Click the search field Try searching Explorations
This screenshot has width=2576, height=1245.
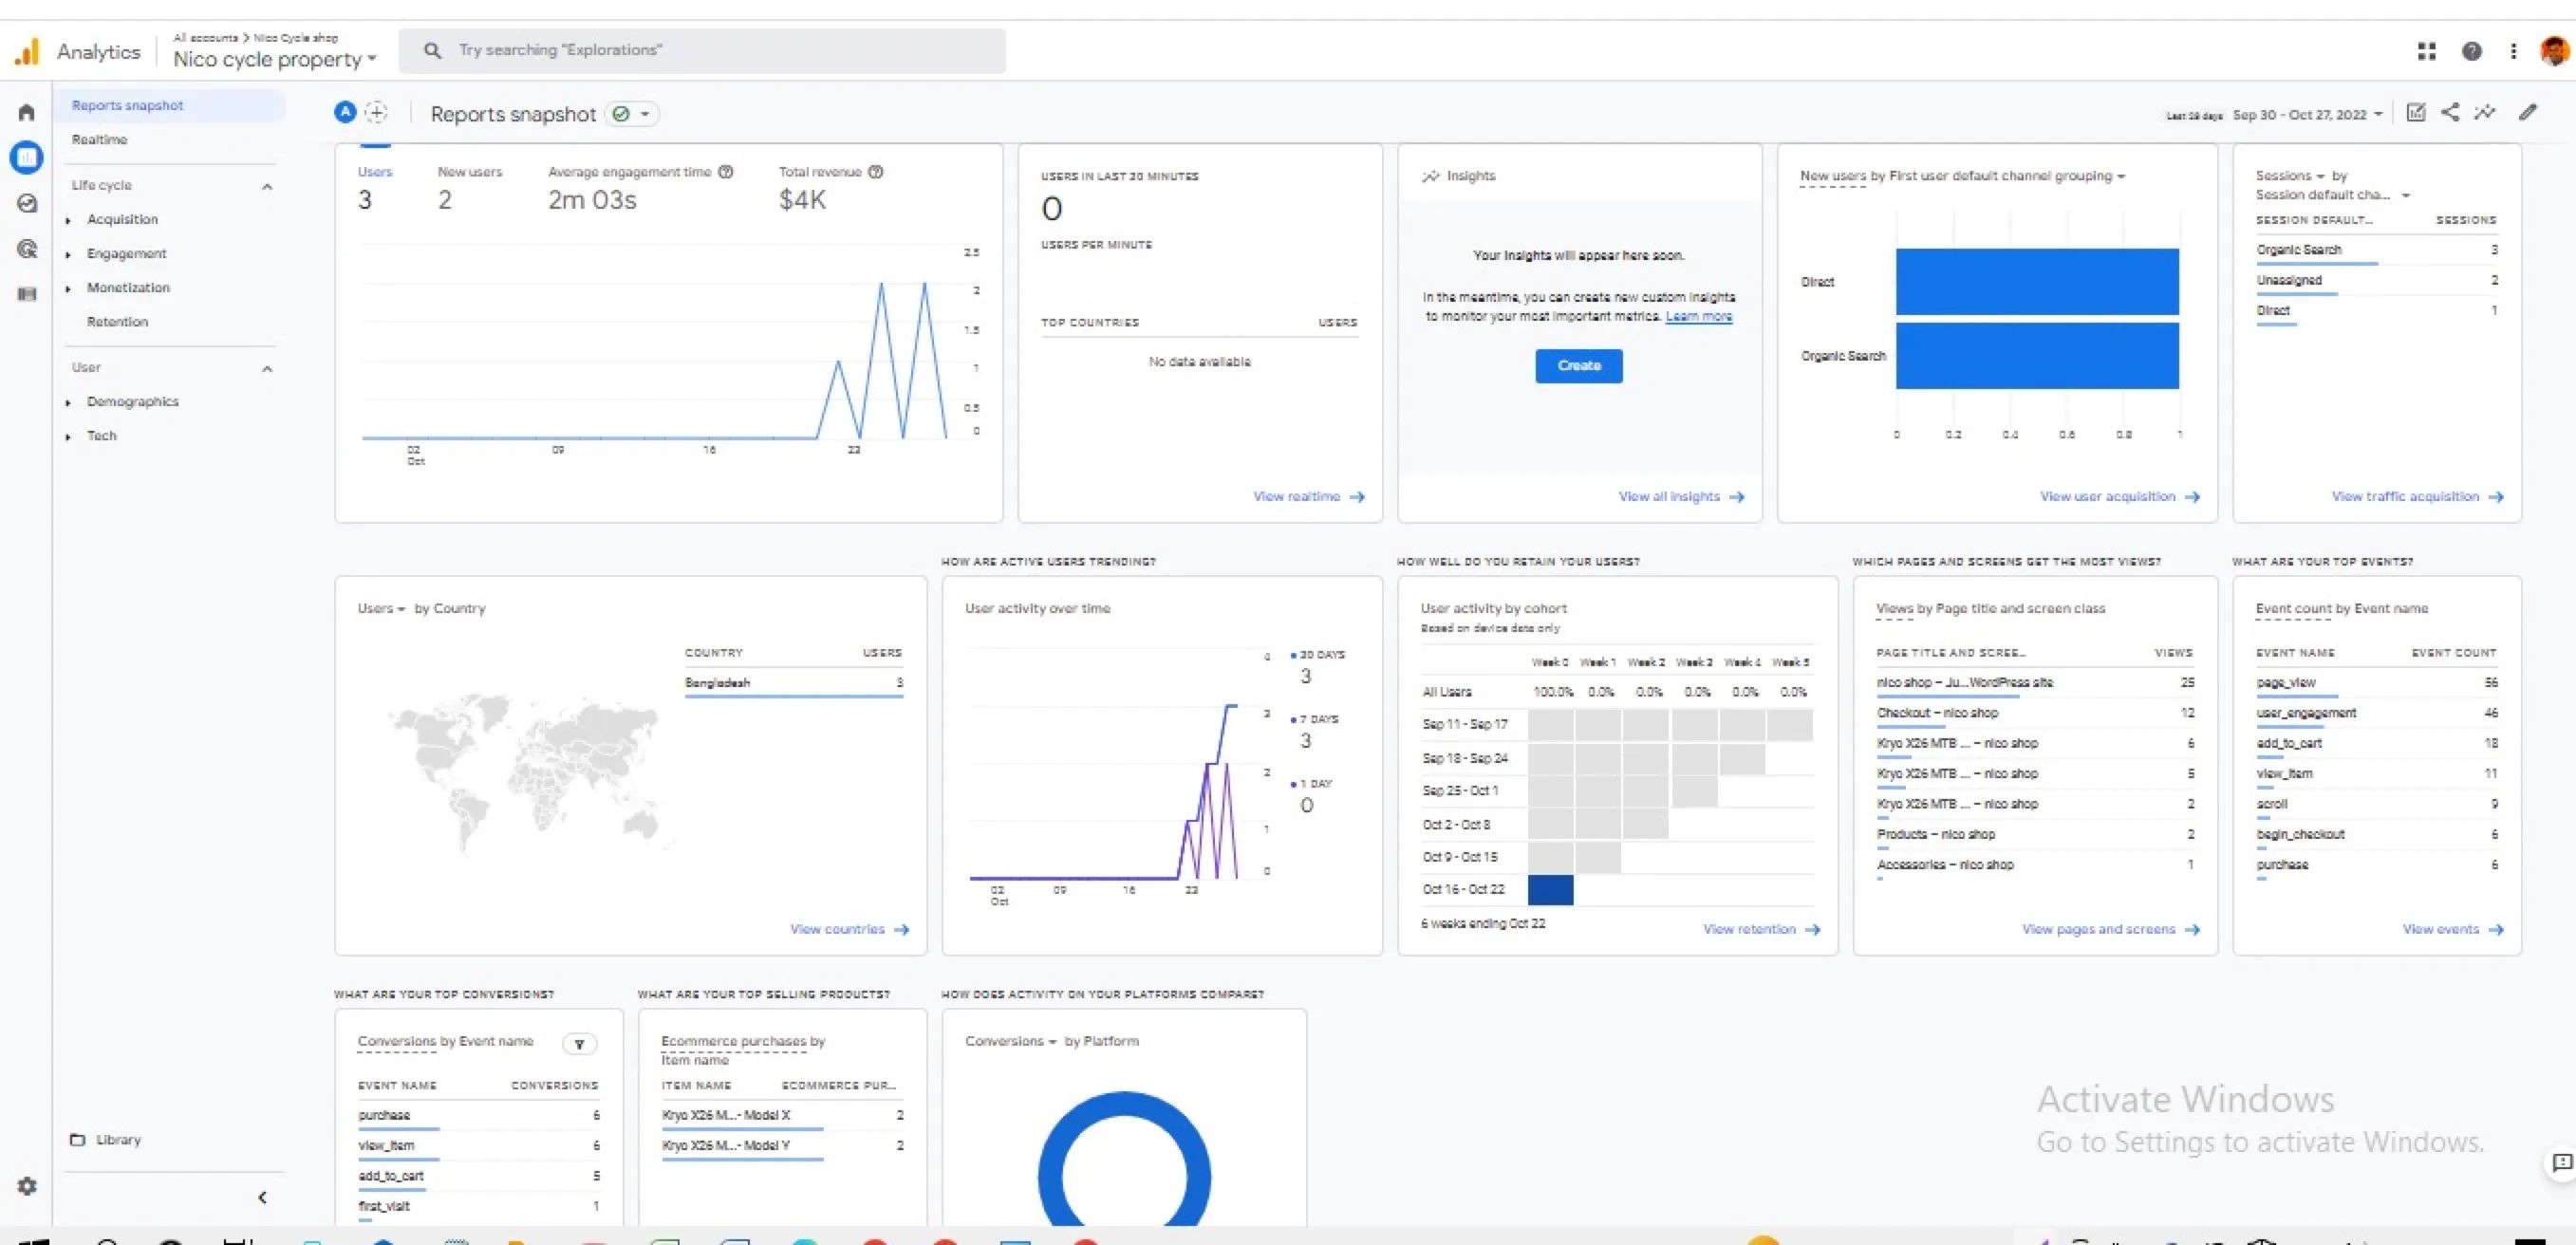pyautogui.click(x=702, y=51)
